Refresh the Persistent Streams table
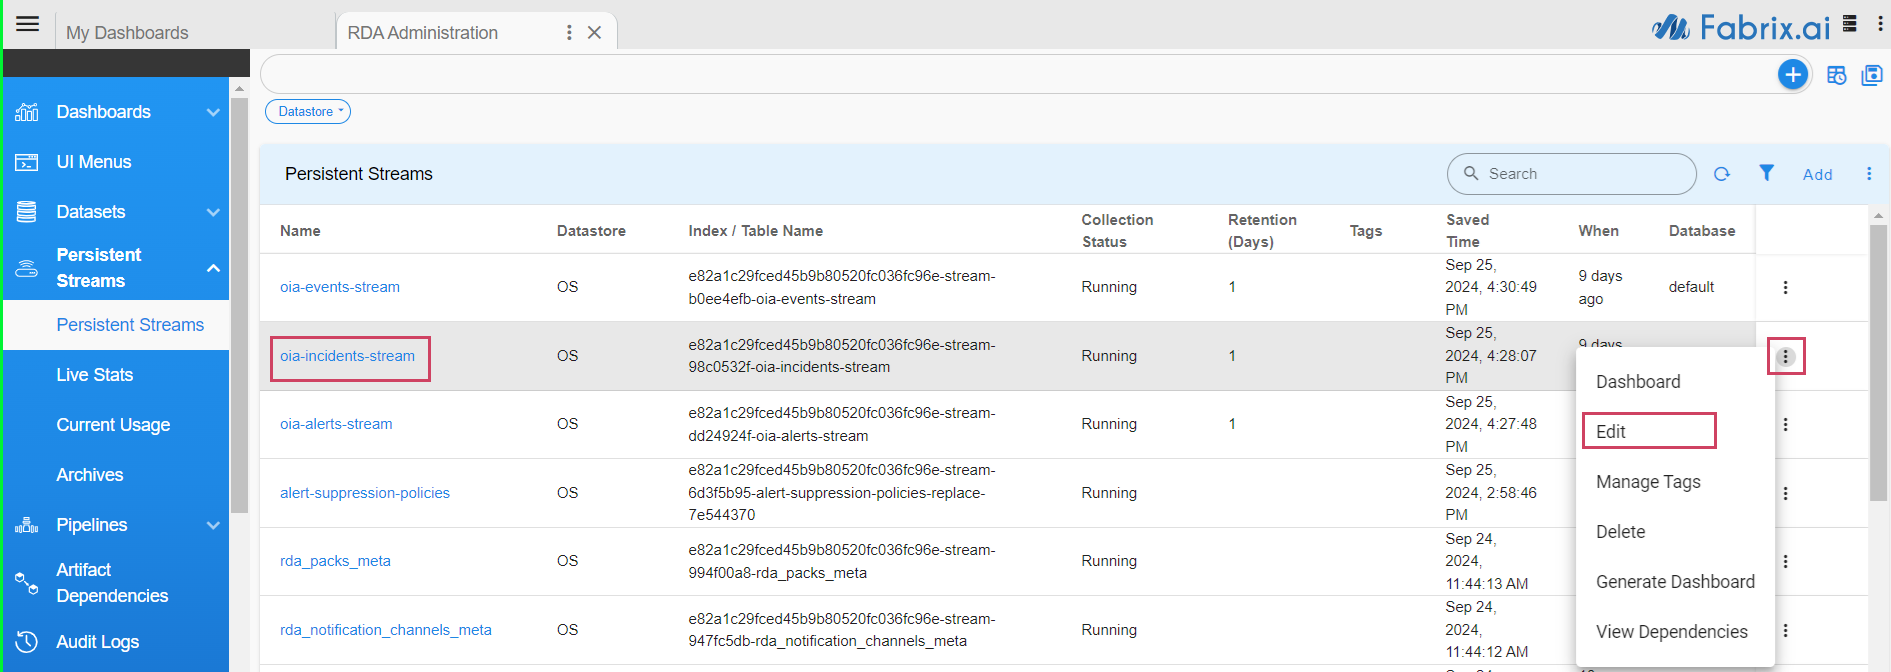Image resolution: width=1891 pixels, height=672 pixels. pyautogui.click(x=1721, y=174)
